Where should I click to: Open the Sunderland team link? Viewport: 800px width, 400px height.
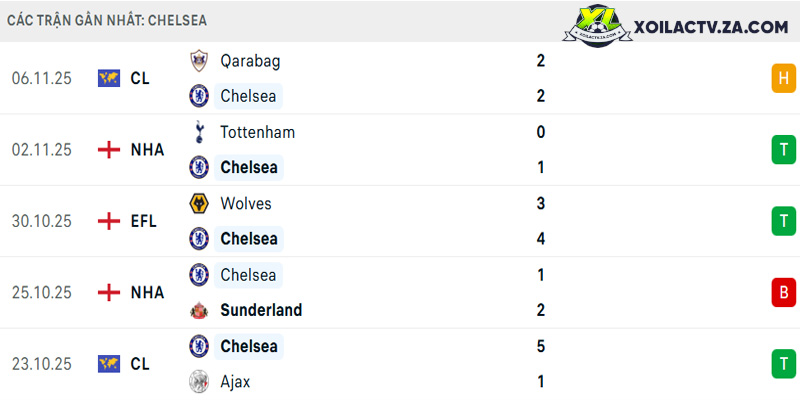261,310
